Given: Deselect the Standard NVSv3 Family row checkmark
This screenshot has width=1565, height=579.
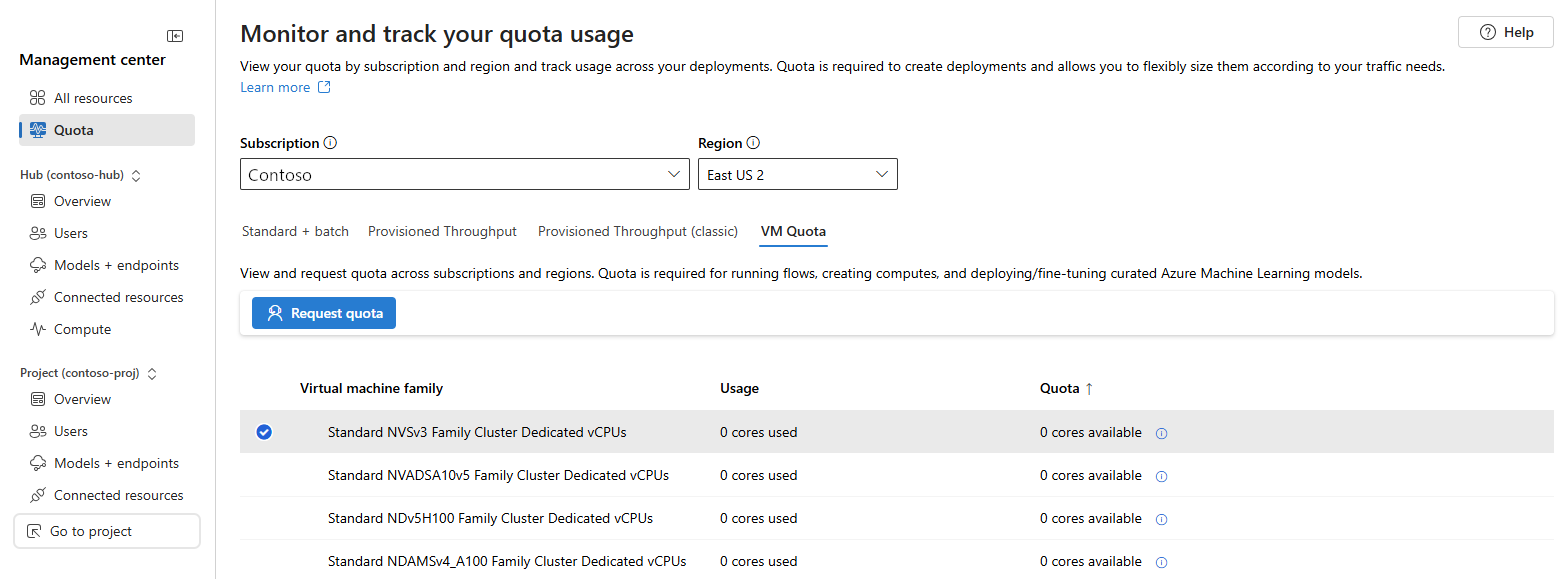Looking at the screenshot, I should pyautogui.click(x=264, y=432).
